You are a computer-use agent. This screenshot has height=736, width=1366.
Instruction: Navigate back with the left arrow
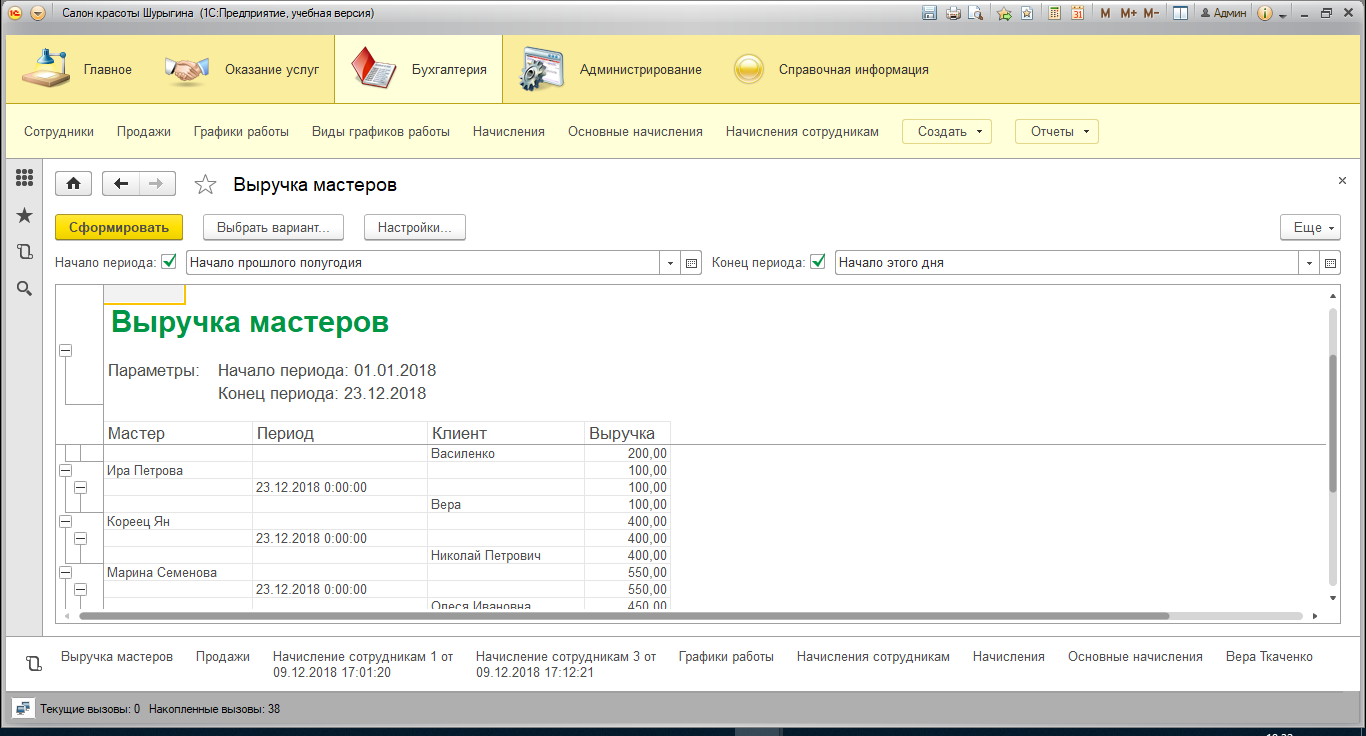click(x=121, y=184)
